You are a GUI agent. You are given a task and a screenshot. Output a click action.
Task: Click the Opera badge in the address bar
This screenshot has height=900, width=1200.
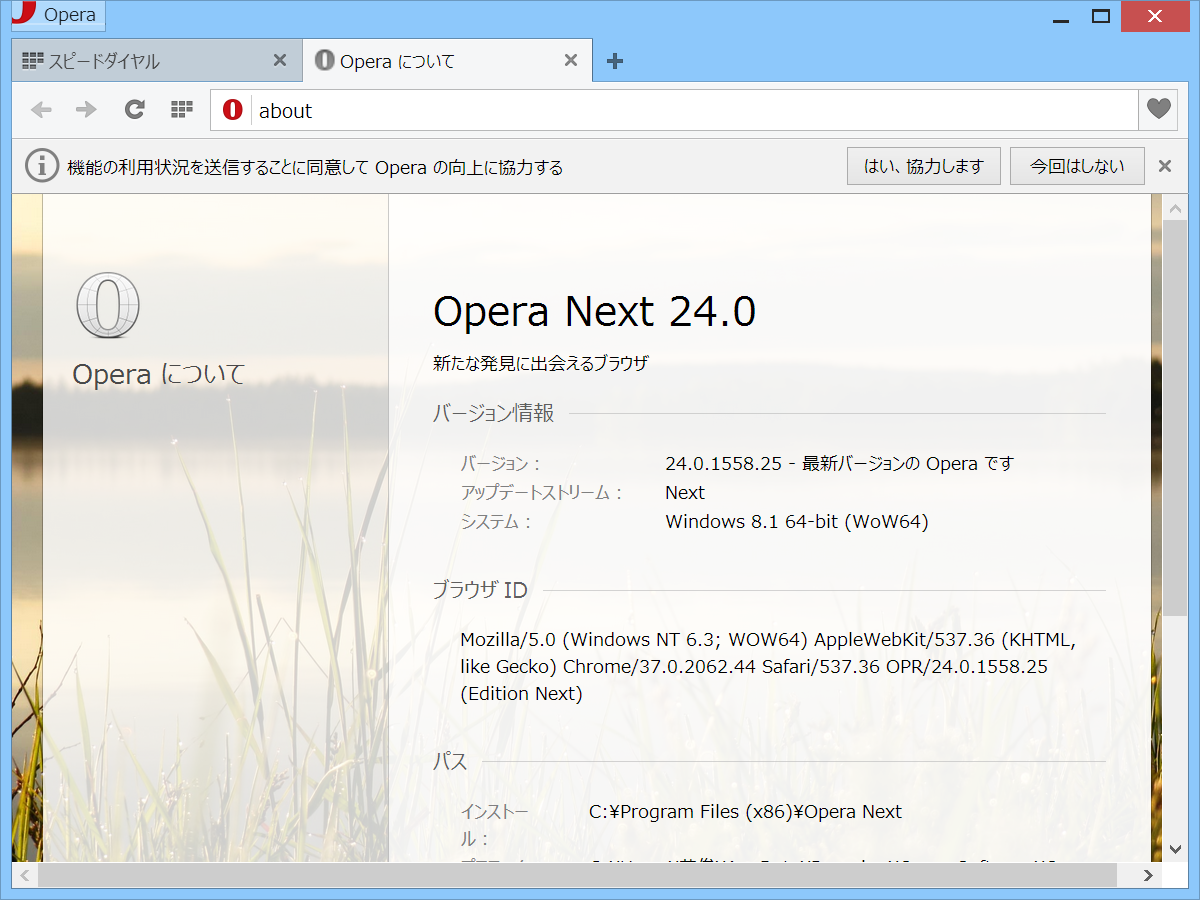coord(232,109)
